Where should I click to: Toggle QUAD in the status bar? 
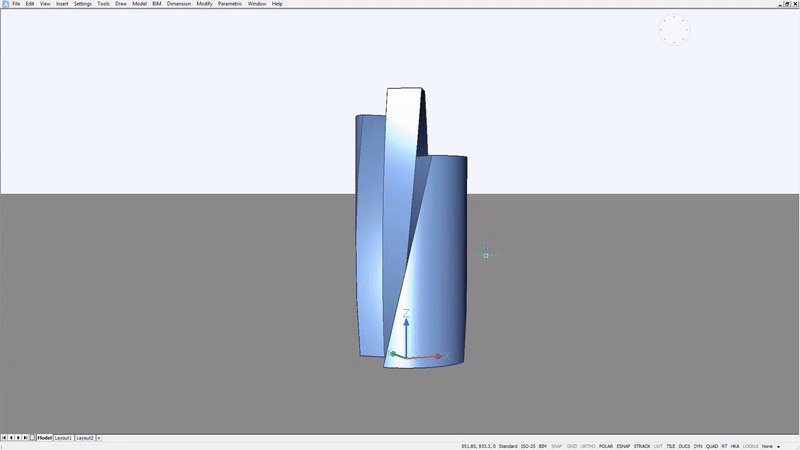point(712,446)
